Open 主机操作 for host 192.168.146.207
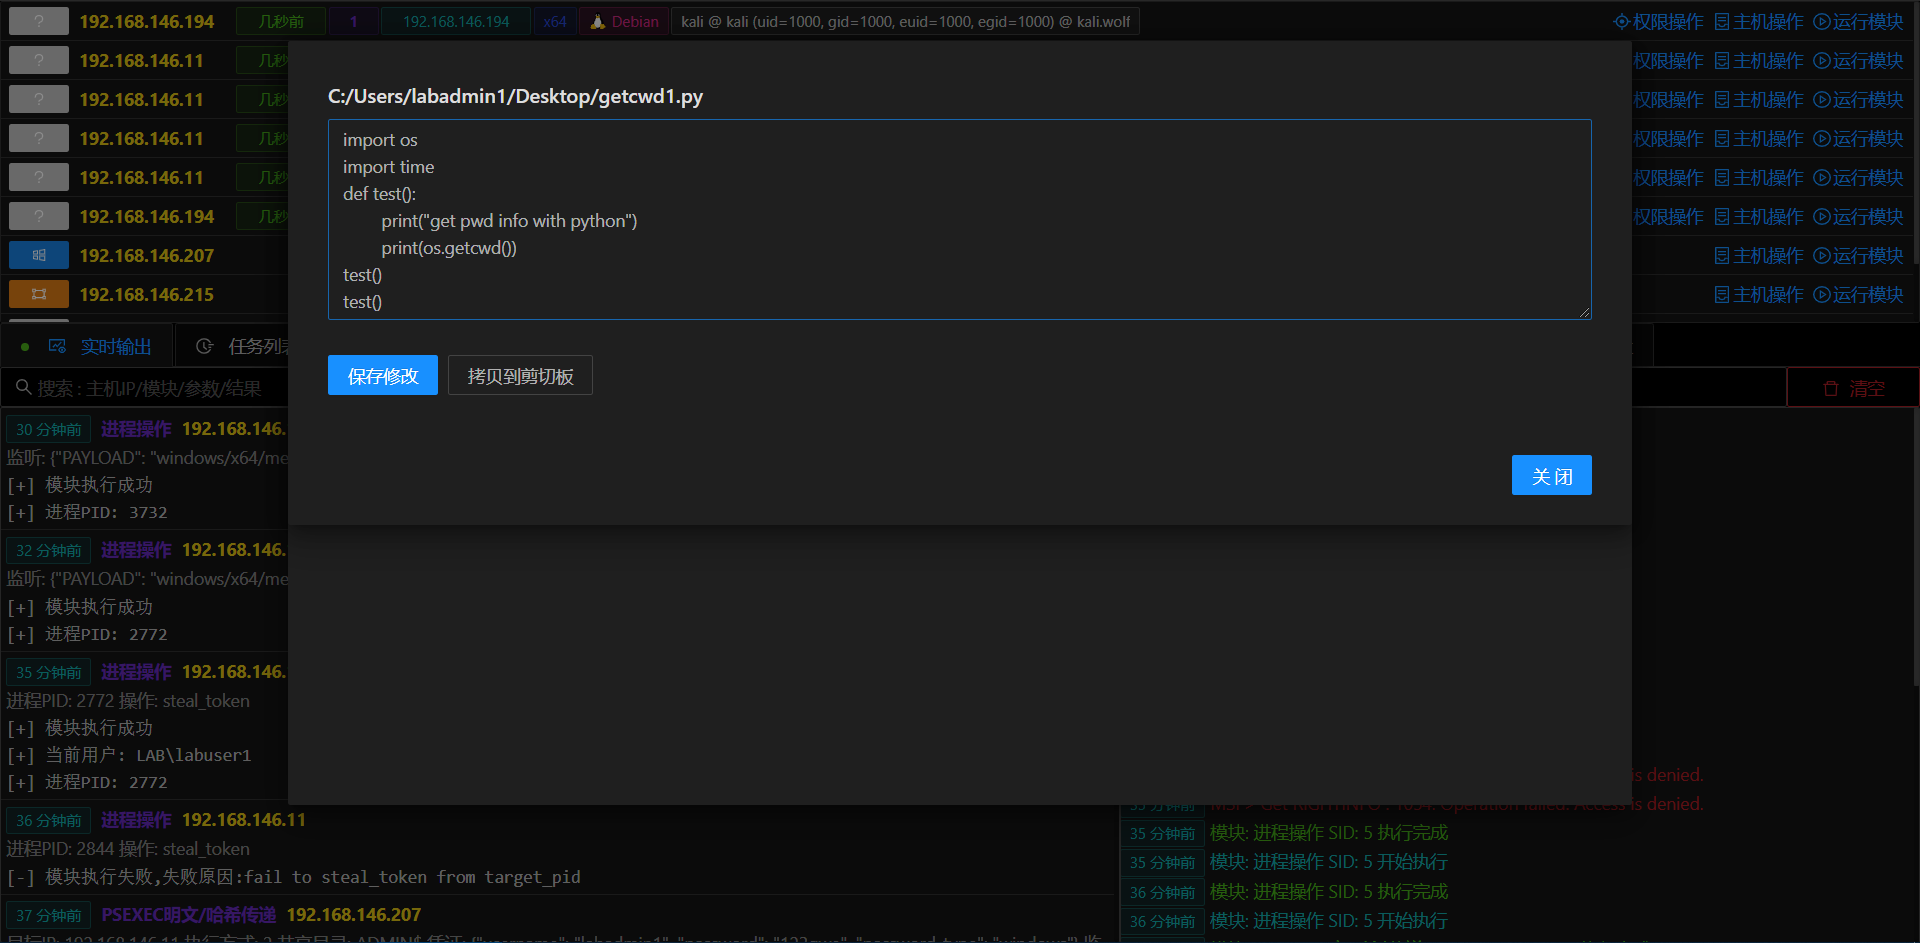 click(x=1759, y=255)
